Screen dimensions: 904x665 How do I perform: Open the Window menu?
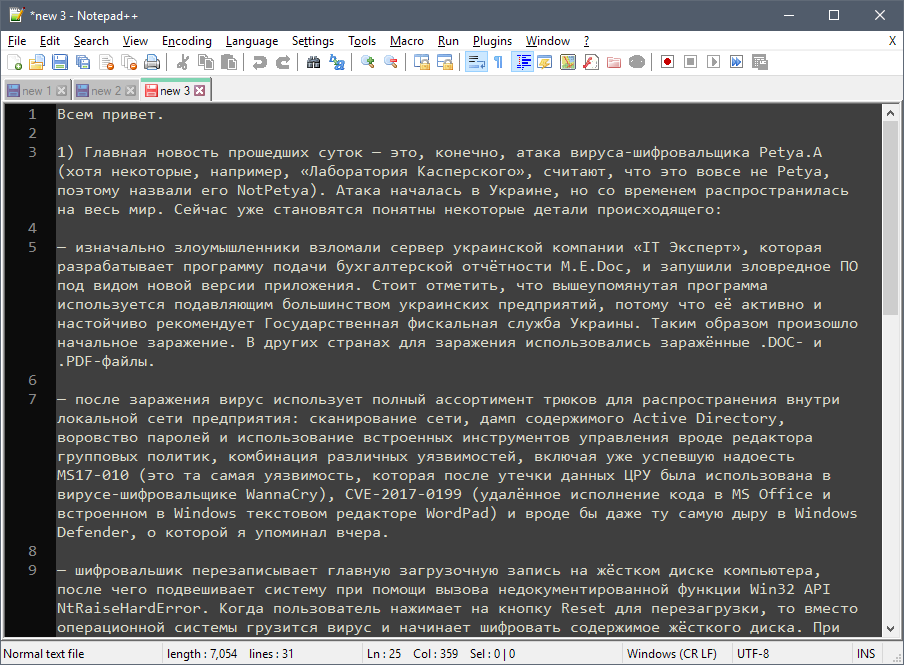(548, 41)
